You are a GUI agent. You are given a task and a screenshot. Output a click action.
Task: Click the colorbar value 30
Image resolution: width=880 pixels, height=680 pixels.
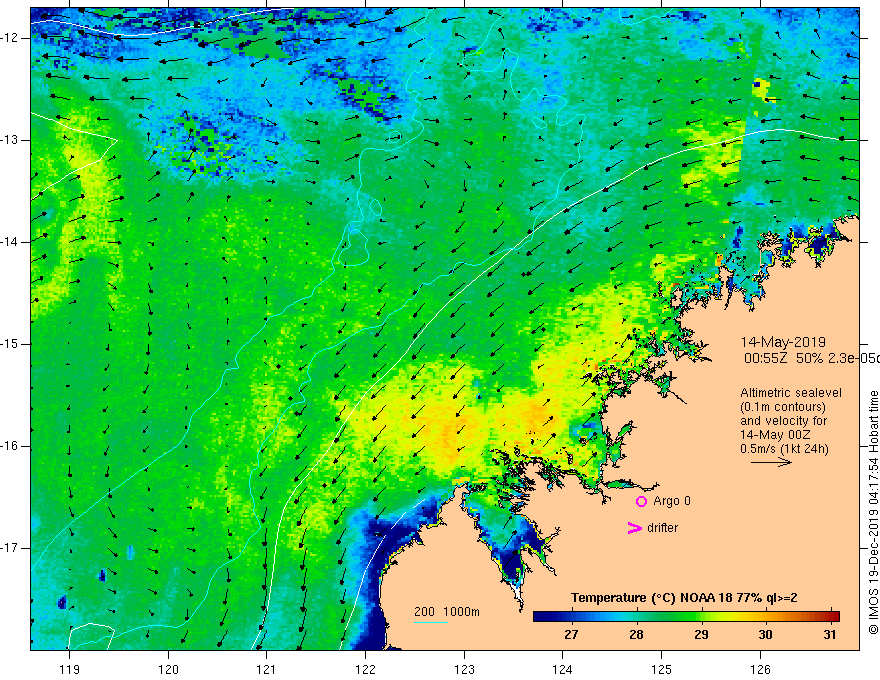coord(766,635)
